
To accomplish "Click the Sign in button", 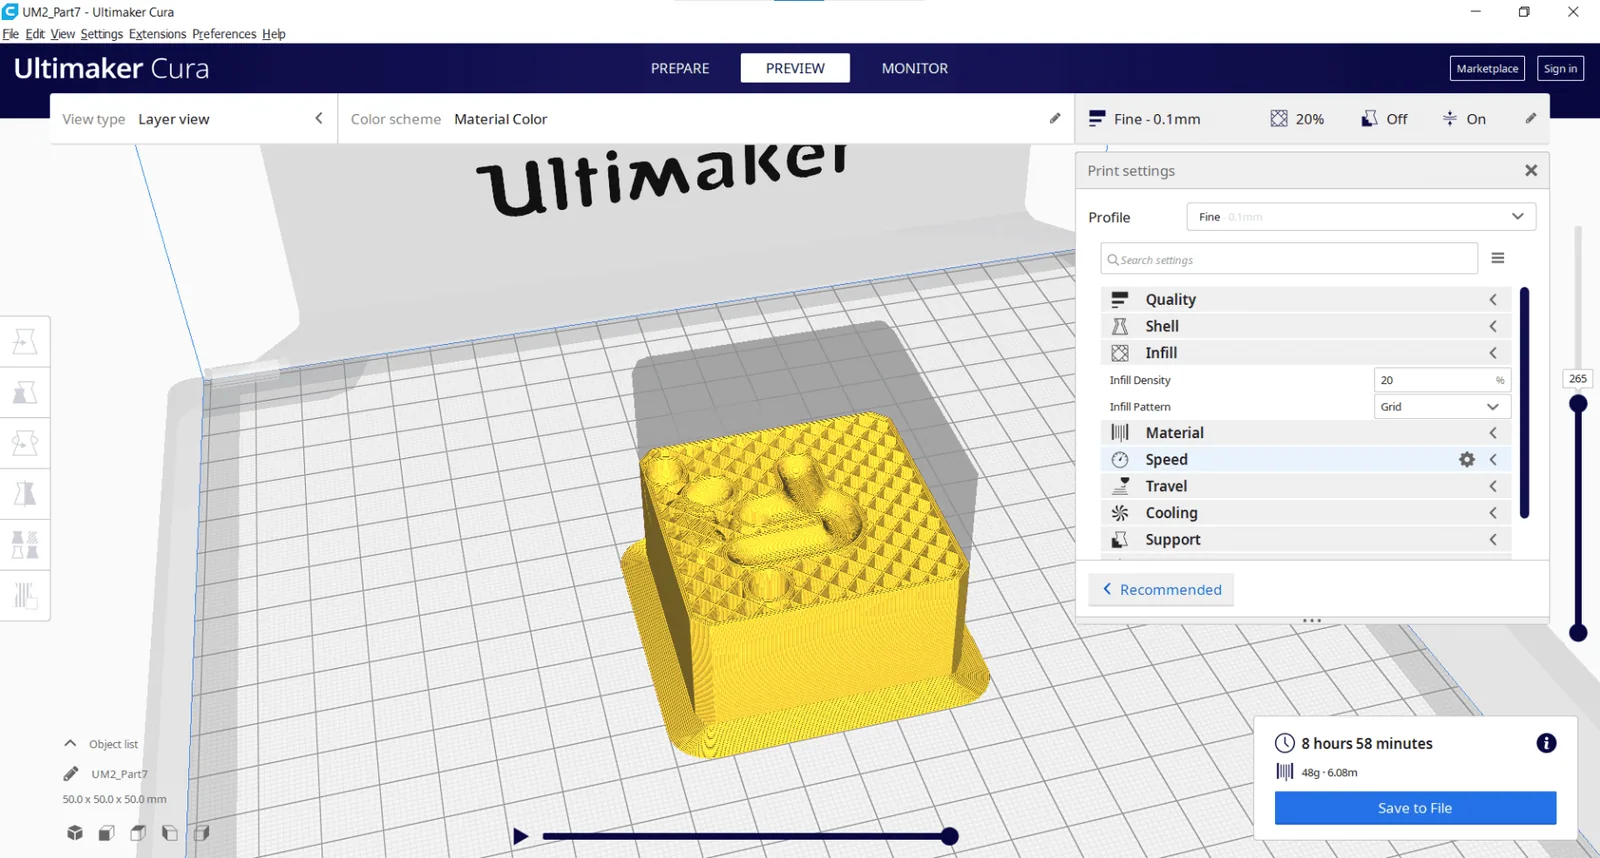I will pyautogui.click(x=1560, y=68).
